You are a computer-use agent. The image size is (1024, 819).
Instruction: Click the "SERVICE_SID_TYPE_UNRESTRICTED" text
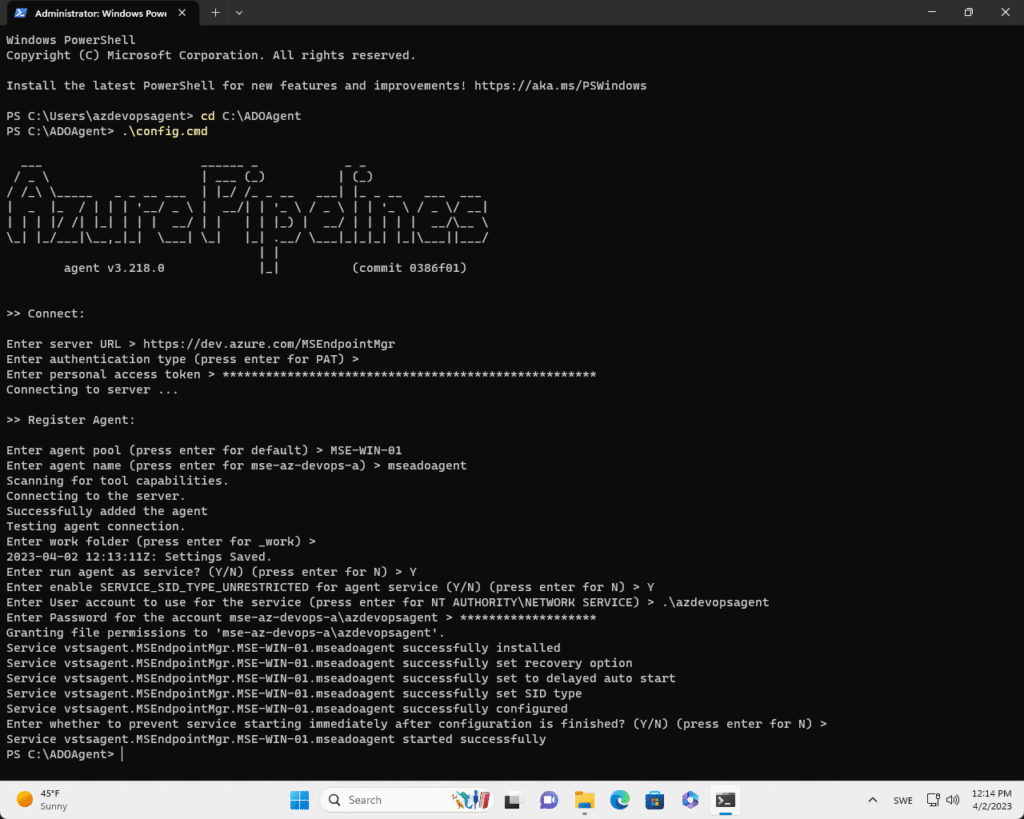pos(204,587)
